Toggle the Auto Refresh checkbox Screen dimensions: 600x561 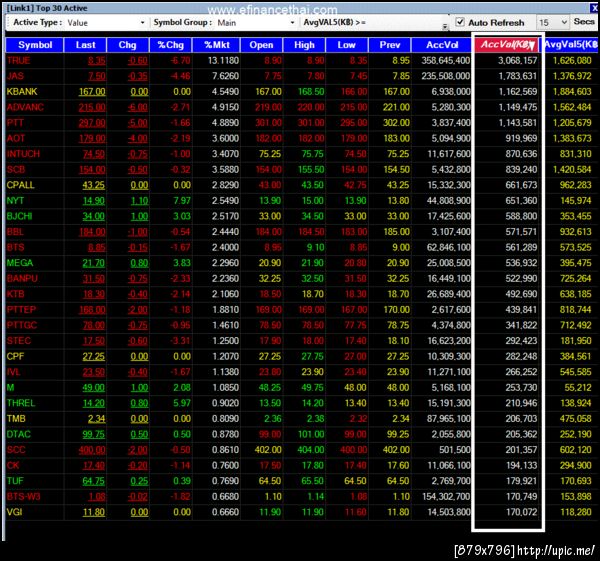click(x=460, y=22)
